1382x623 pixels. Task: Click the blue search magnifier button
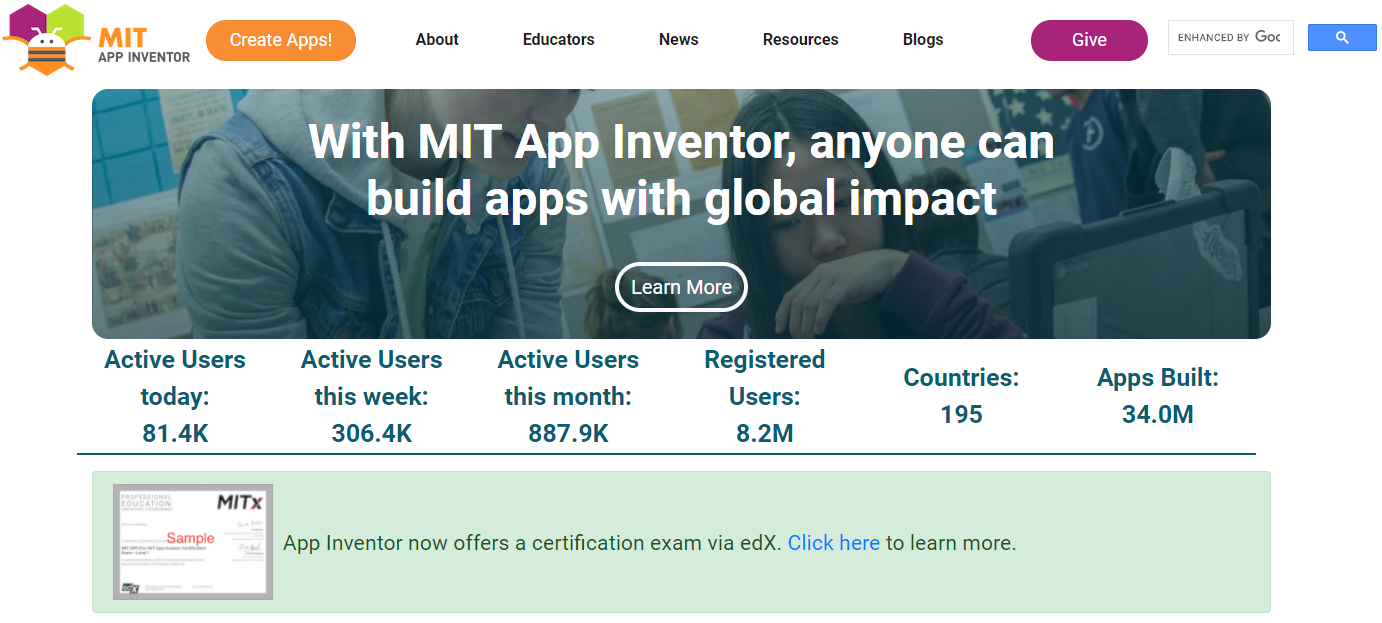tap(1342, 38)
